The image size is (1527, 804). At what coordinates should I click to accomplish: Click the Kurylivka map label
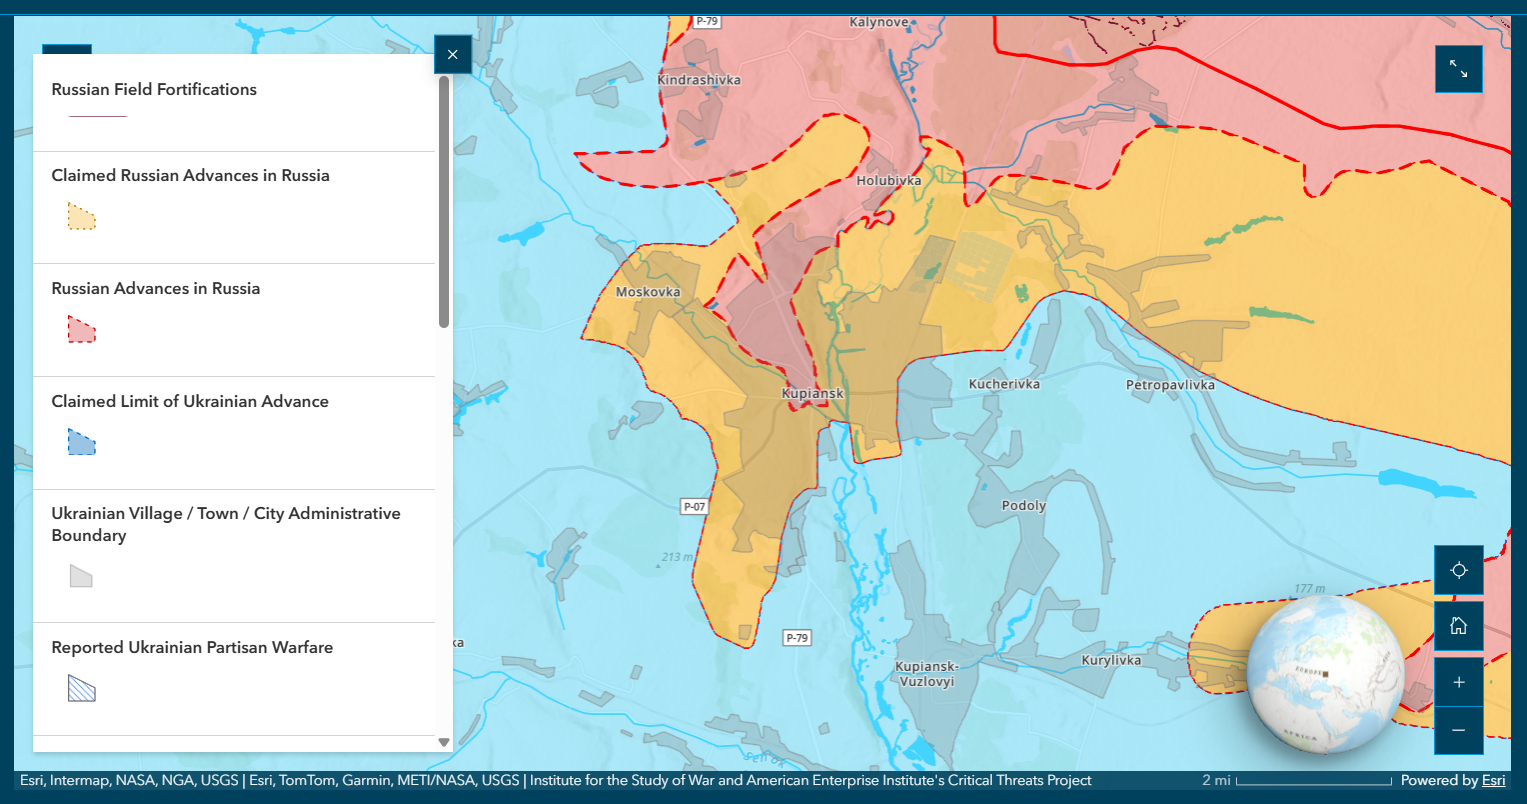(x=1111, y=661)
